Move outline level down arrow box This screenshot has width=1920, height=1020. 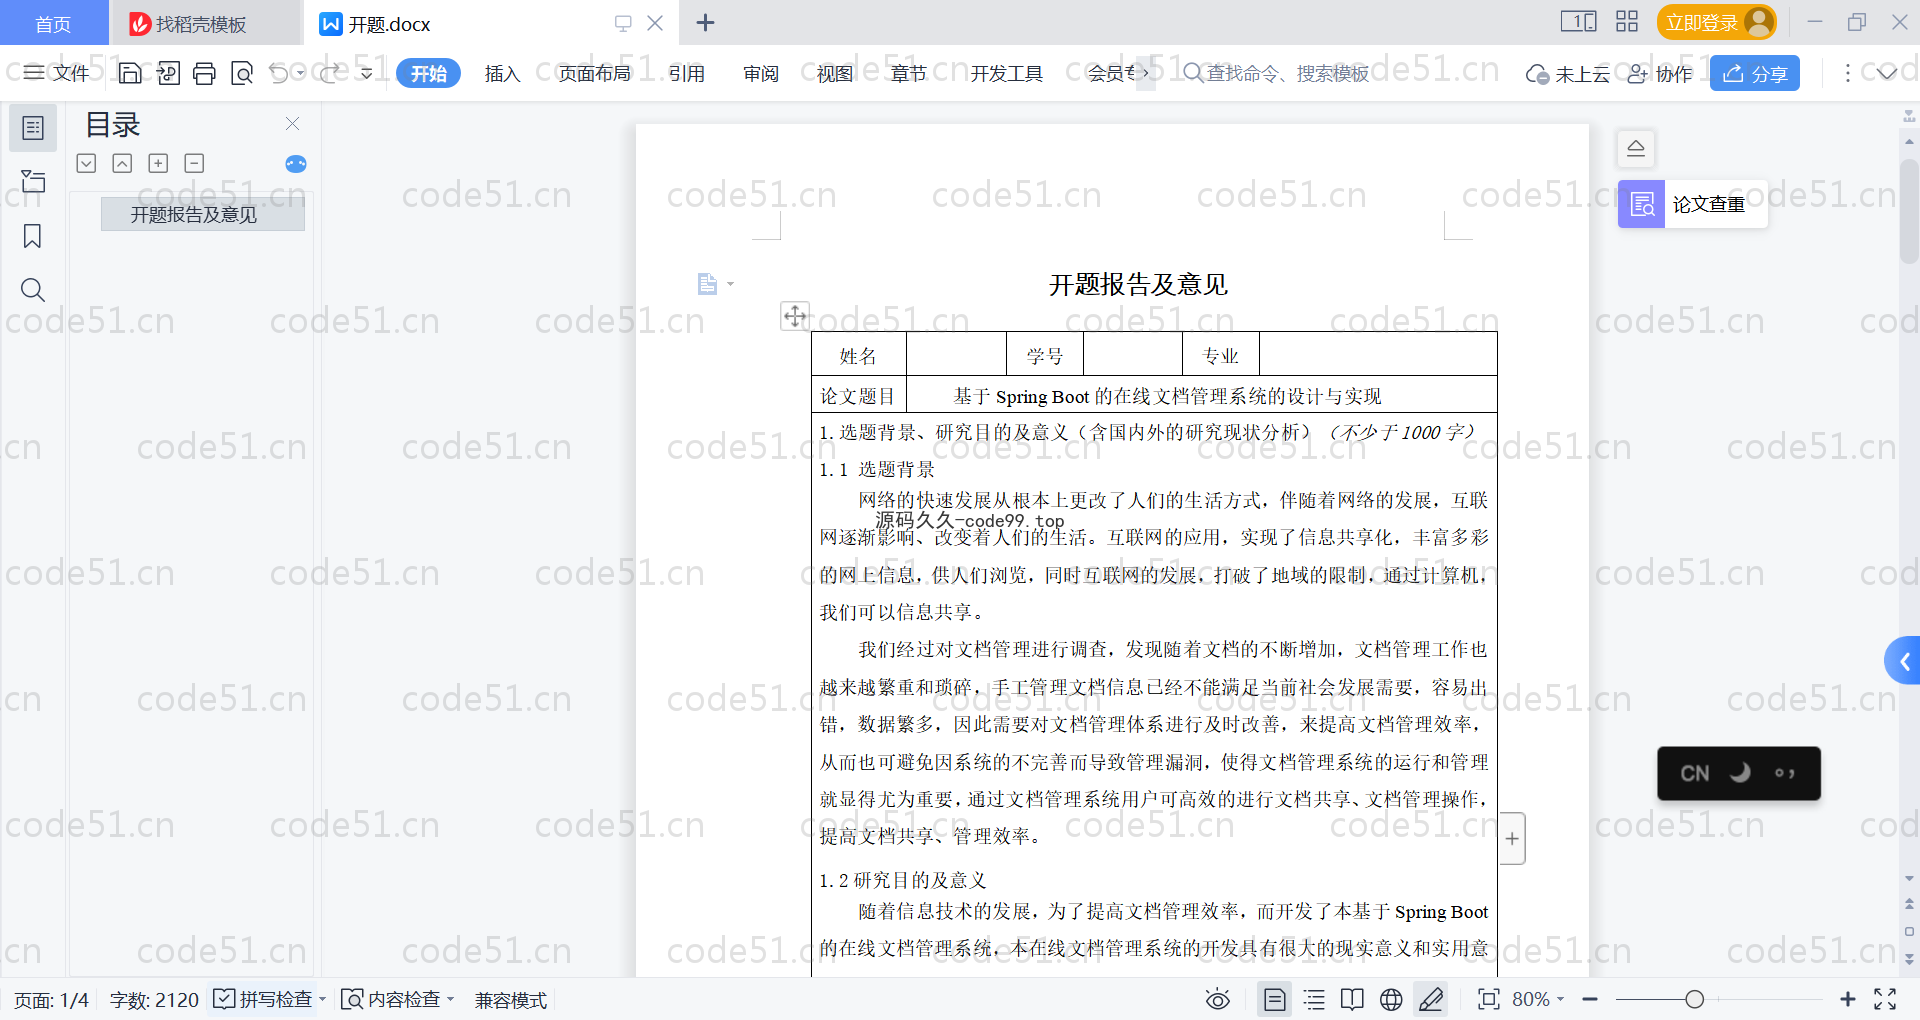coord(86,163)
